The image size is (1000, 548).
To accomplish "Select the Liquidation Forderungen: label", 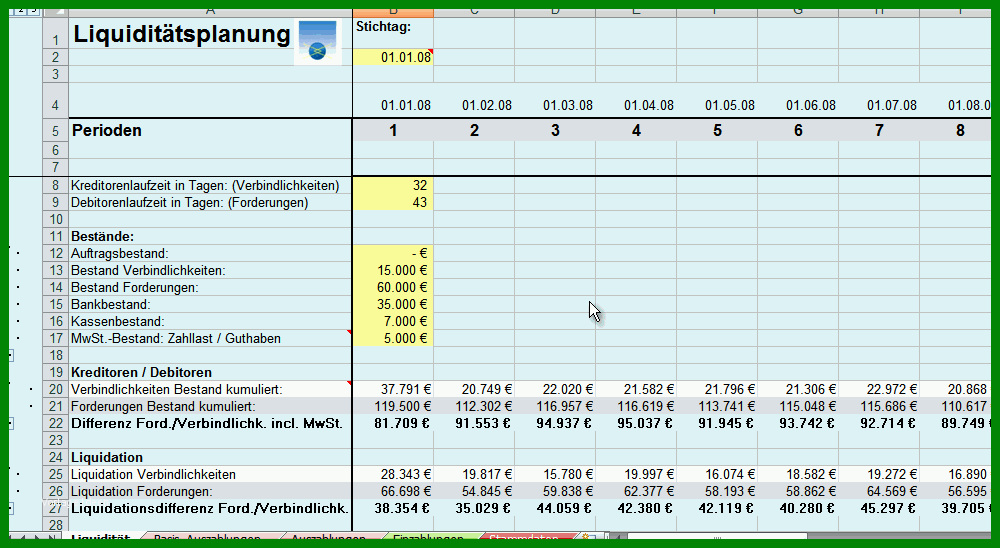I will (142, 492).
